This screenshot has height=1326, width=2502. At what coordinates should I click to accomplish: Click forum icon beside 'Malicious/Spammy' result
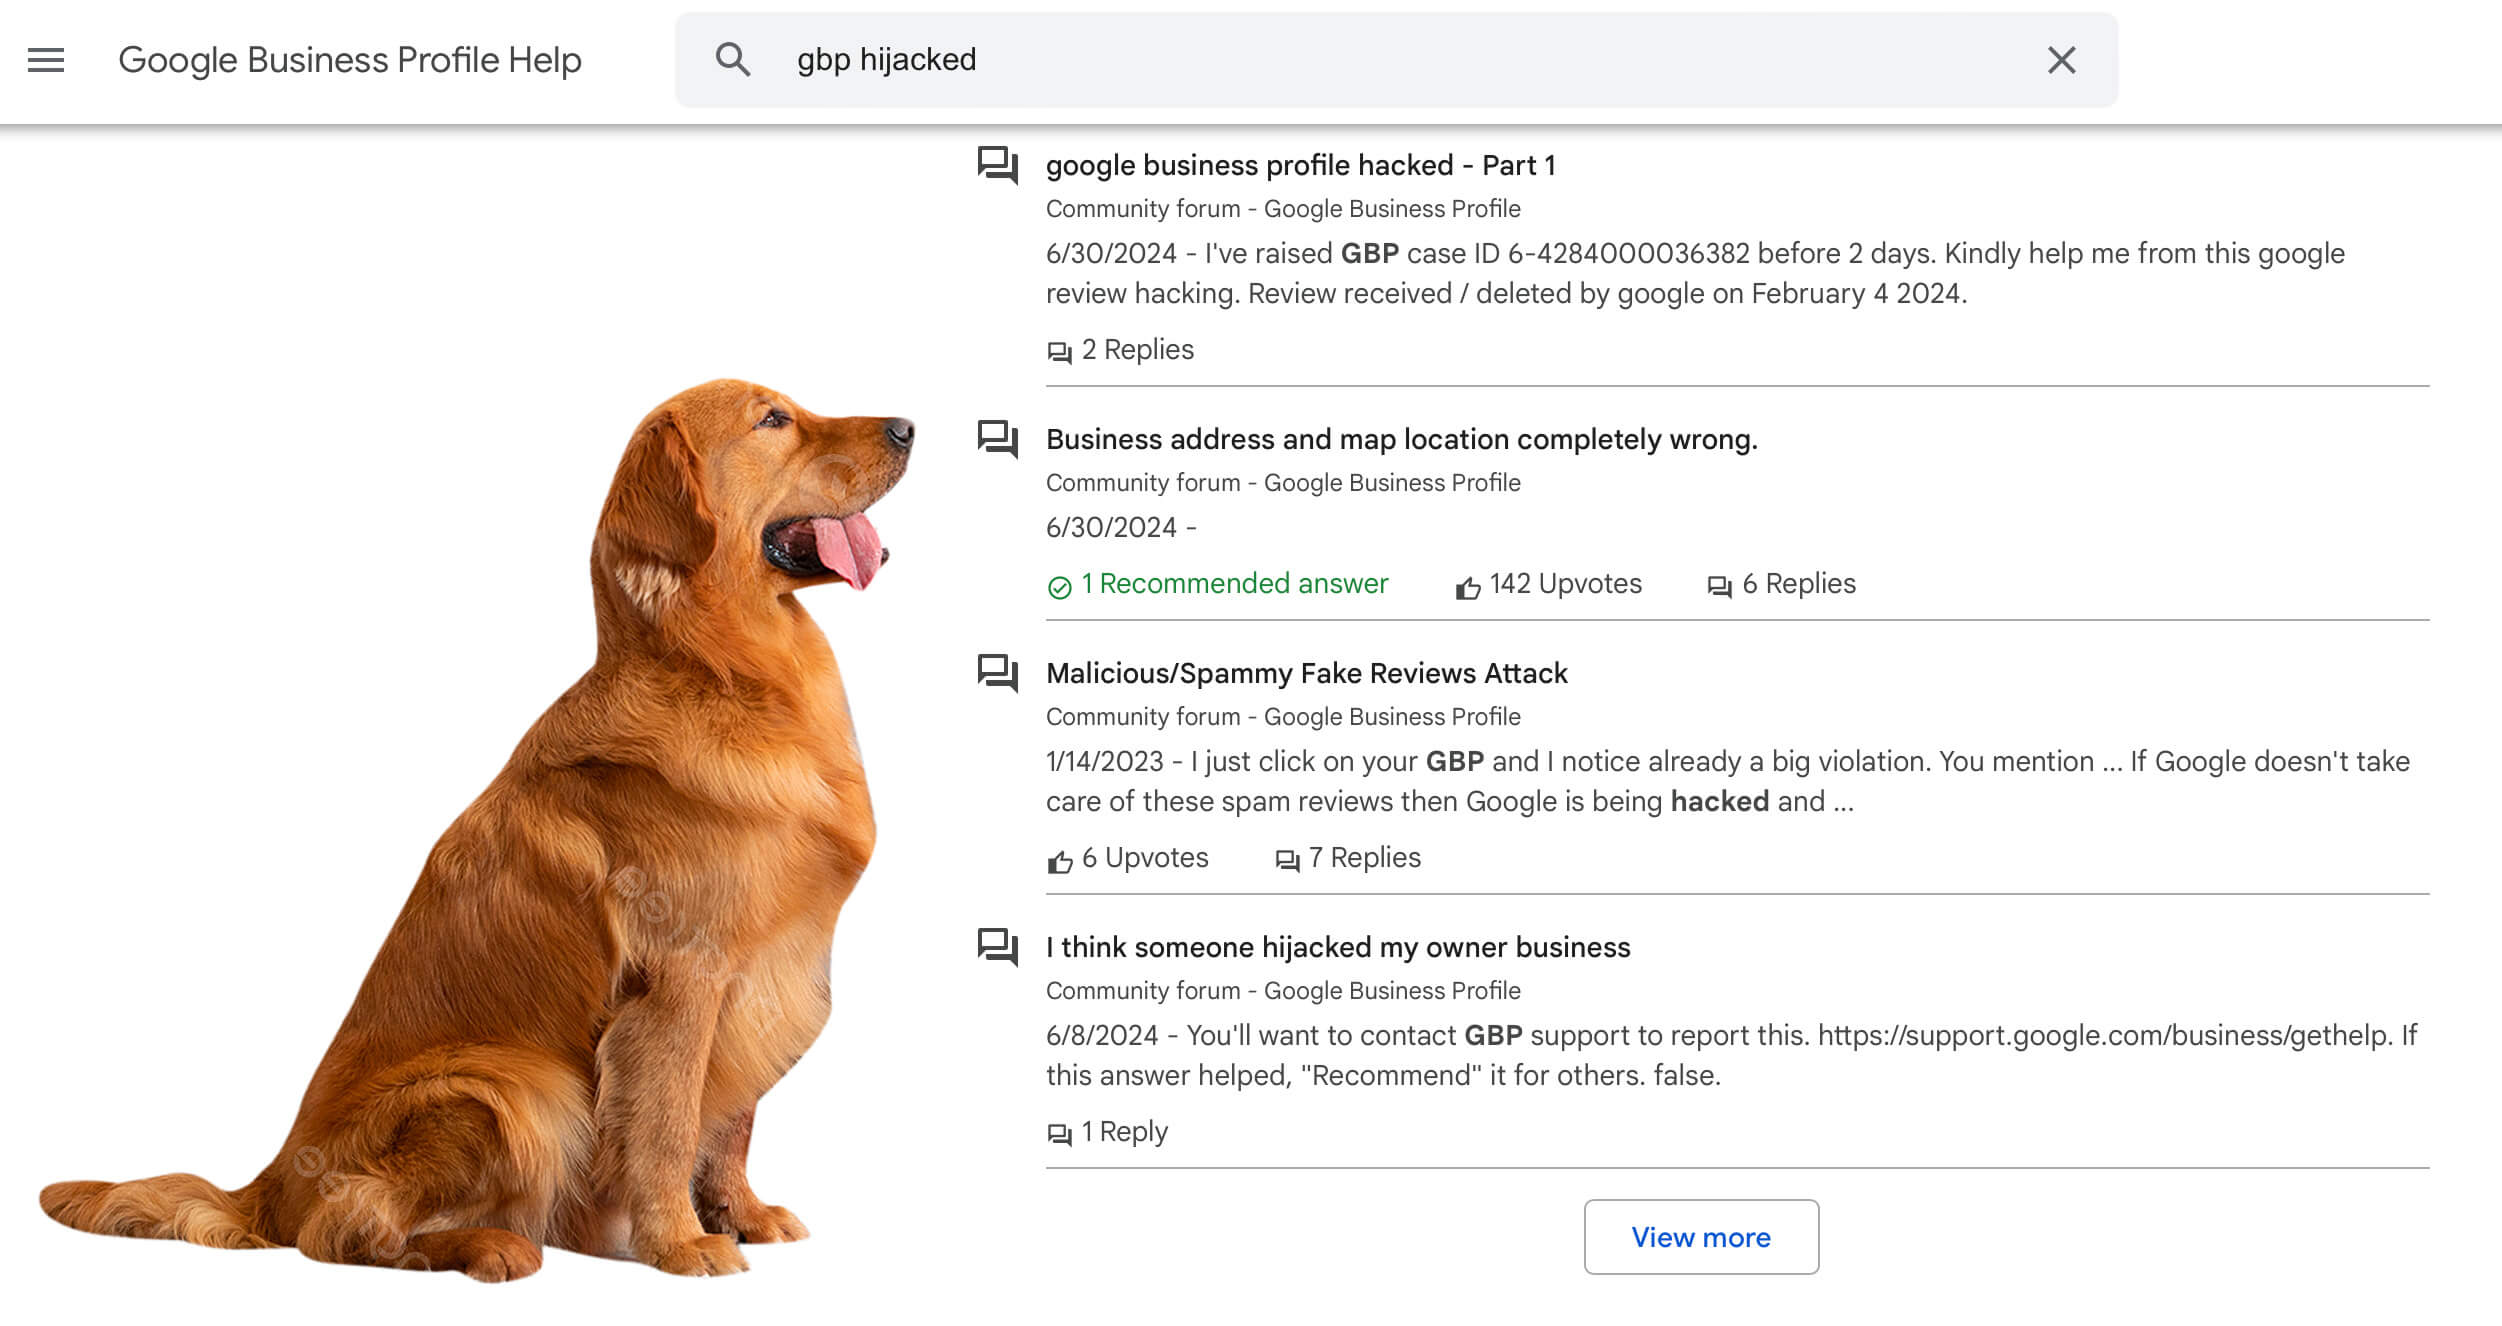tap(997, 672)
